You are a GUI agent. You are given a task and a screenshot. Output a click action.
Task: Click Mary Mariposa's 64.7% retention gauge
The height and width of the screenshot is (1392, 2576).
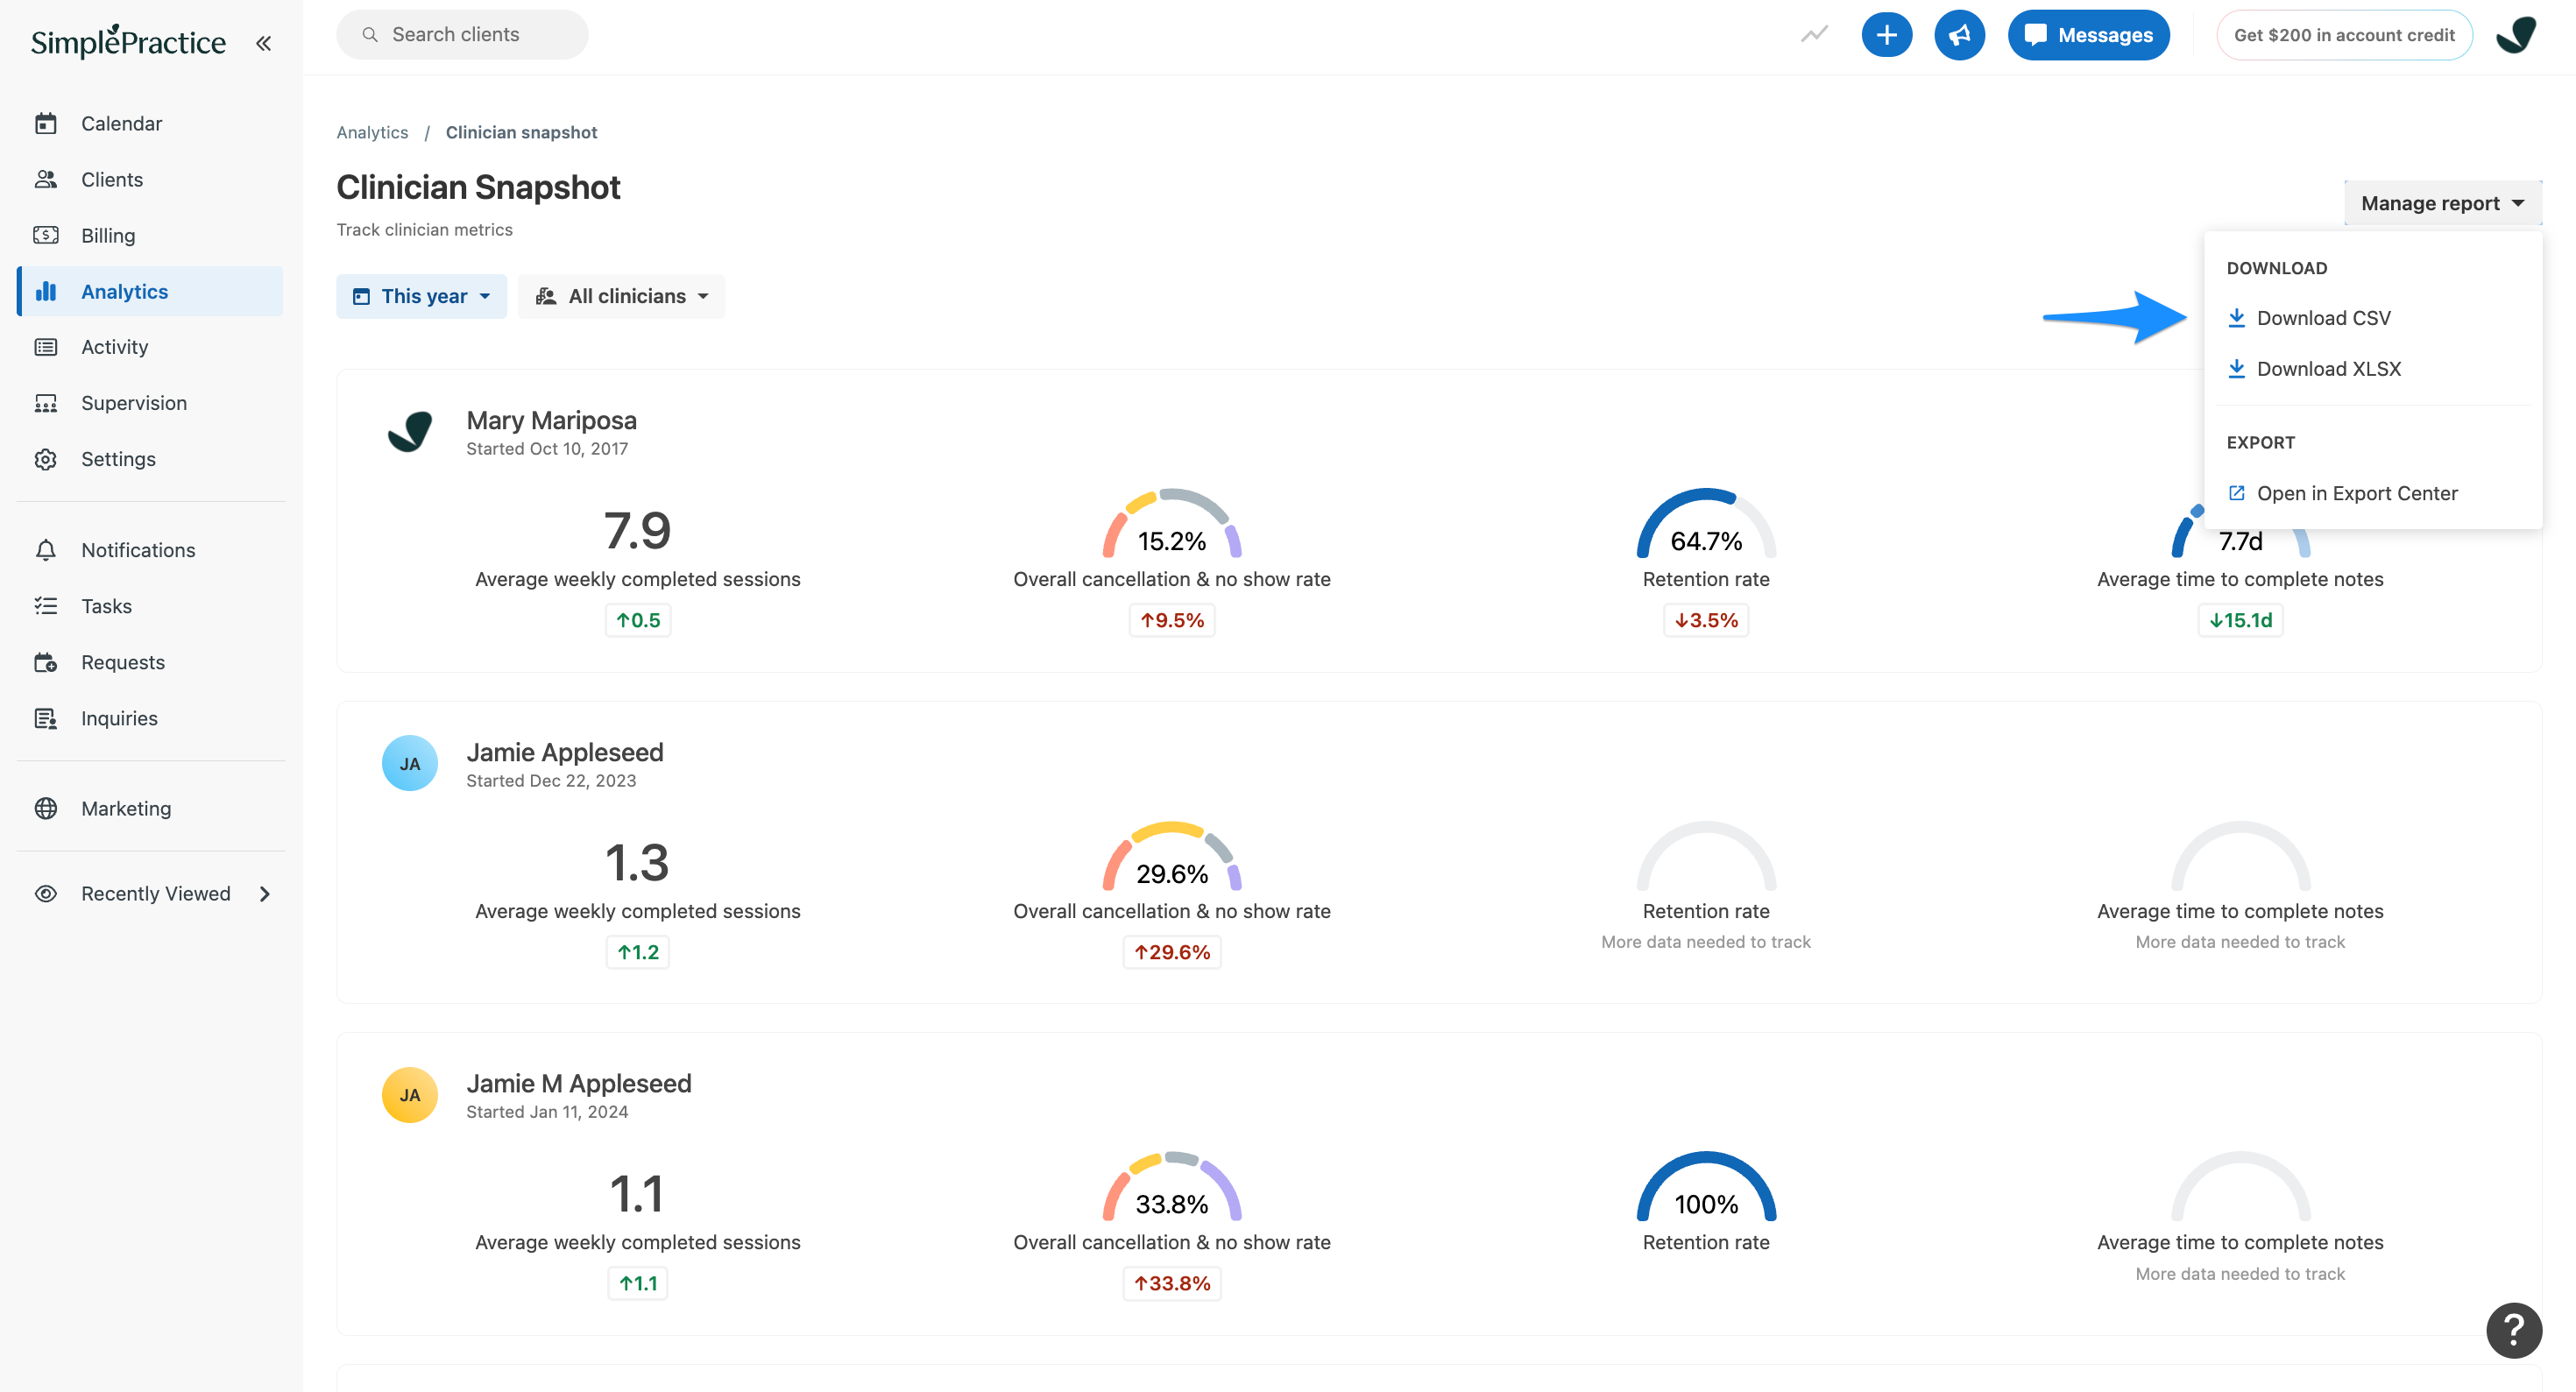[x=1706, y=524]
